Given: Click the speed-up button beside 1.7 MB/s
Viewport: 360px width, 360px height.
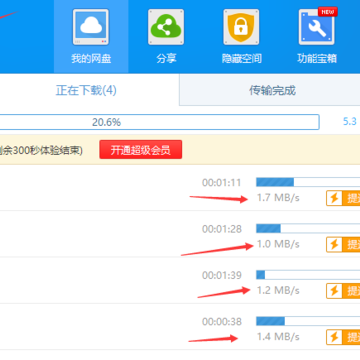Looking at the screenshot, I should [x=343, y=198].
